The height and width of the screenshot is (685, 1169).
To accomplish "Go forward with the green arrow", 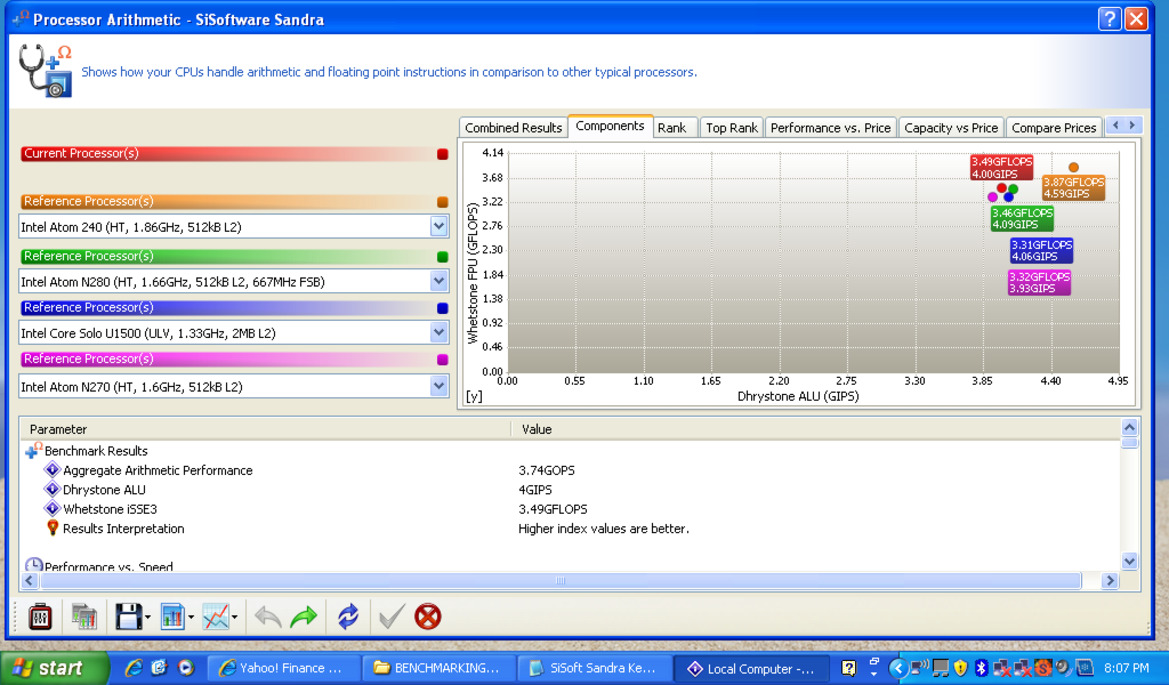I will pos(303,616).
